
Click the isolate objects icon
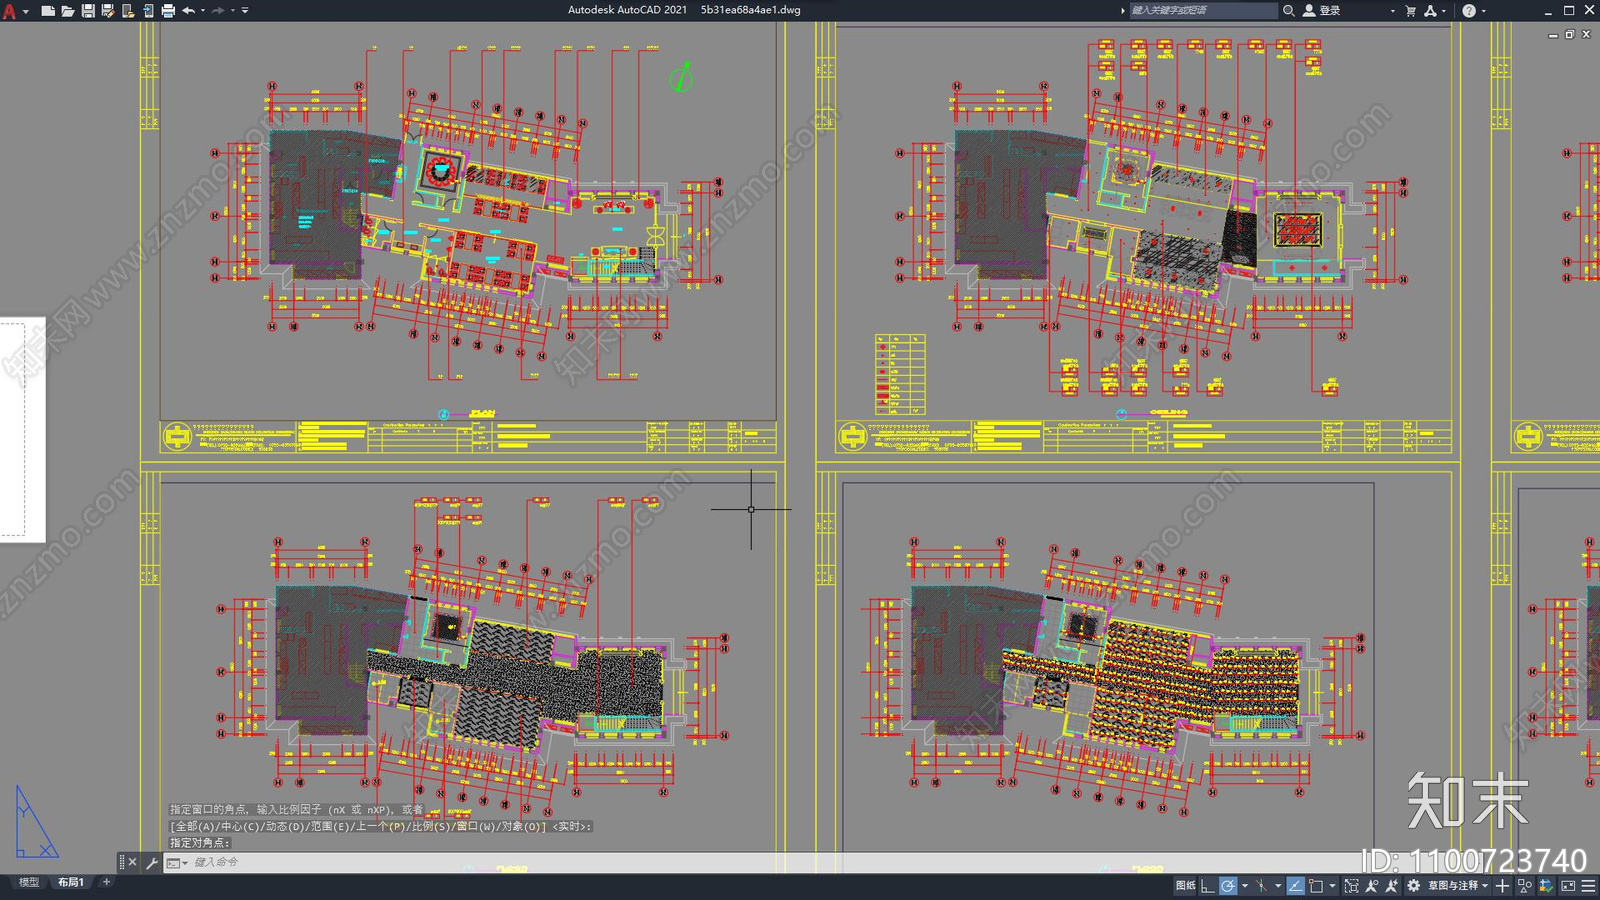tap(1525, 886)
